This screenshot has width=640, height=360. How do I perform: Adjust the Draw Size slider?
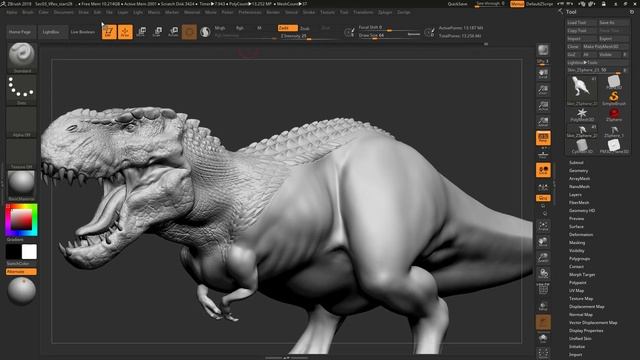[x=389, y=36]
